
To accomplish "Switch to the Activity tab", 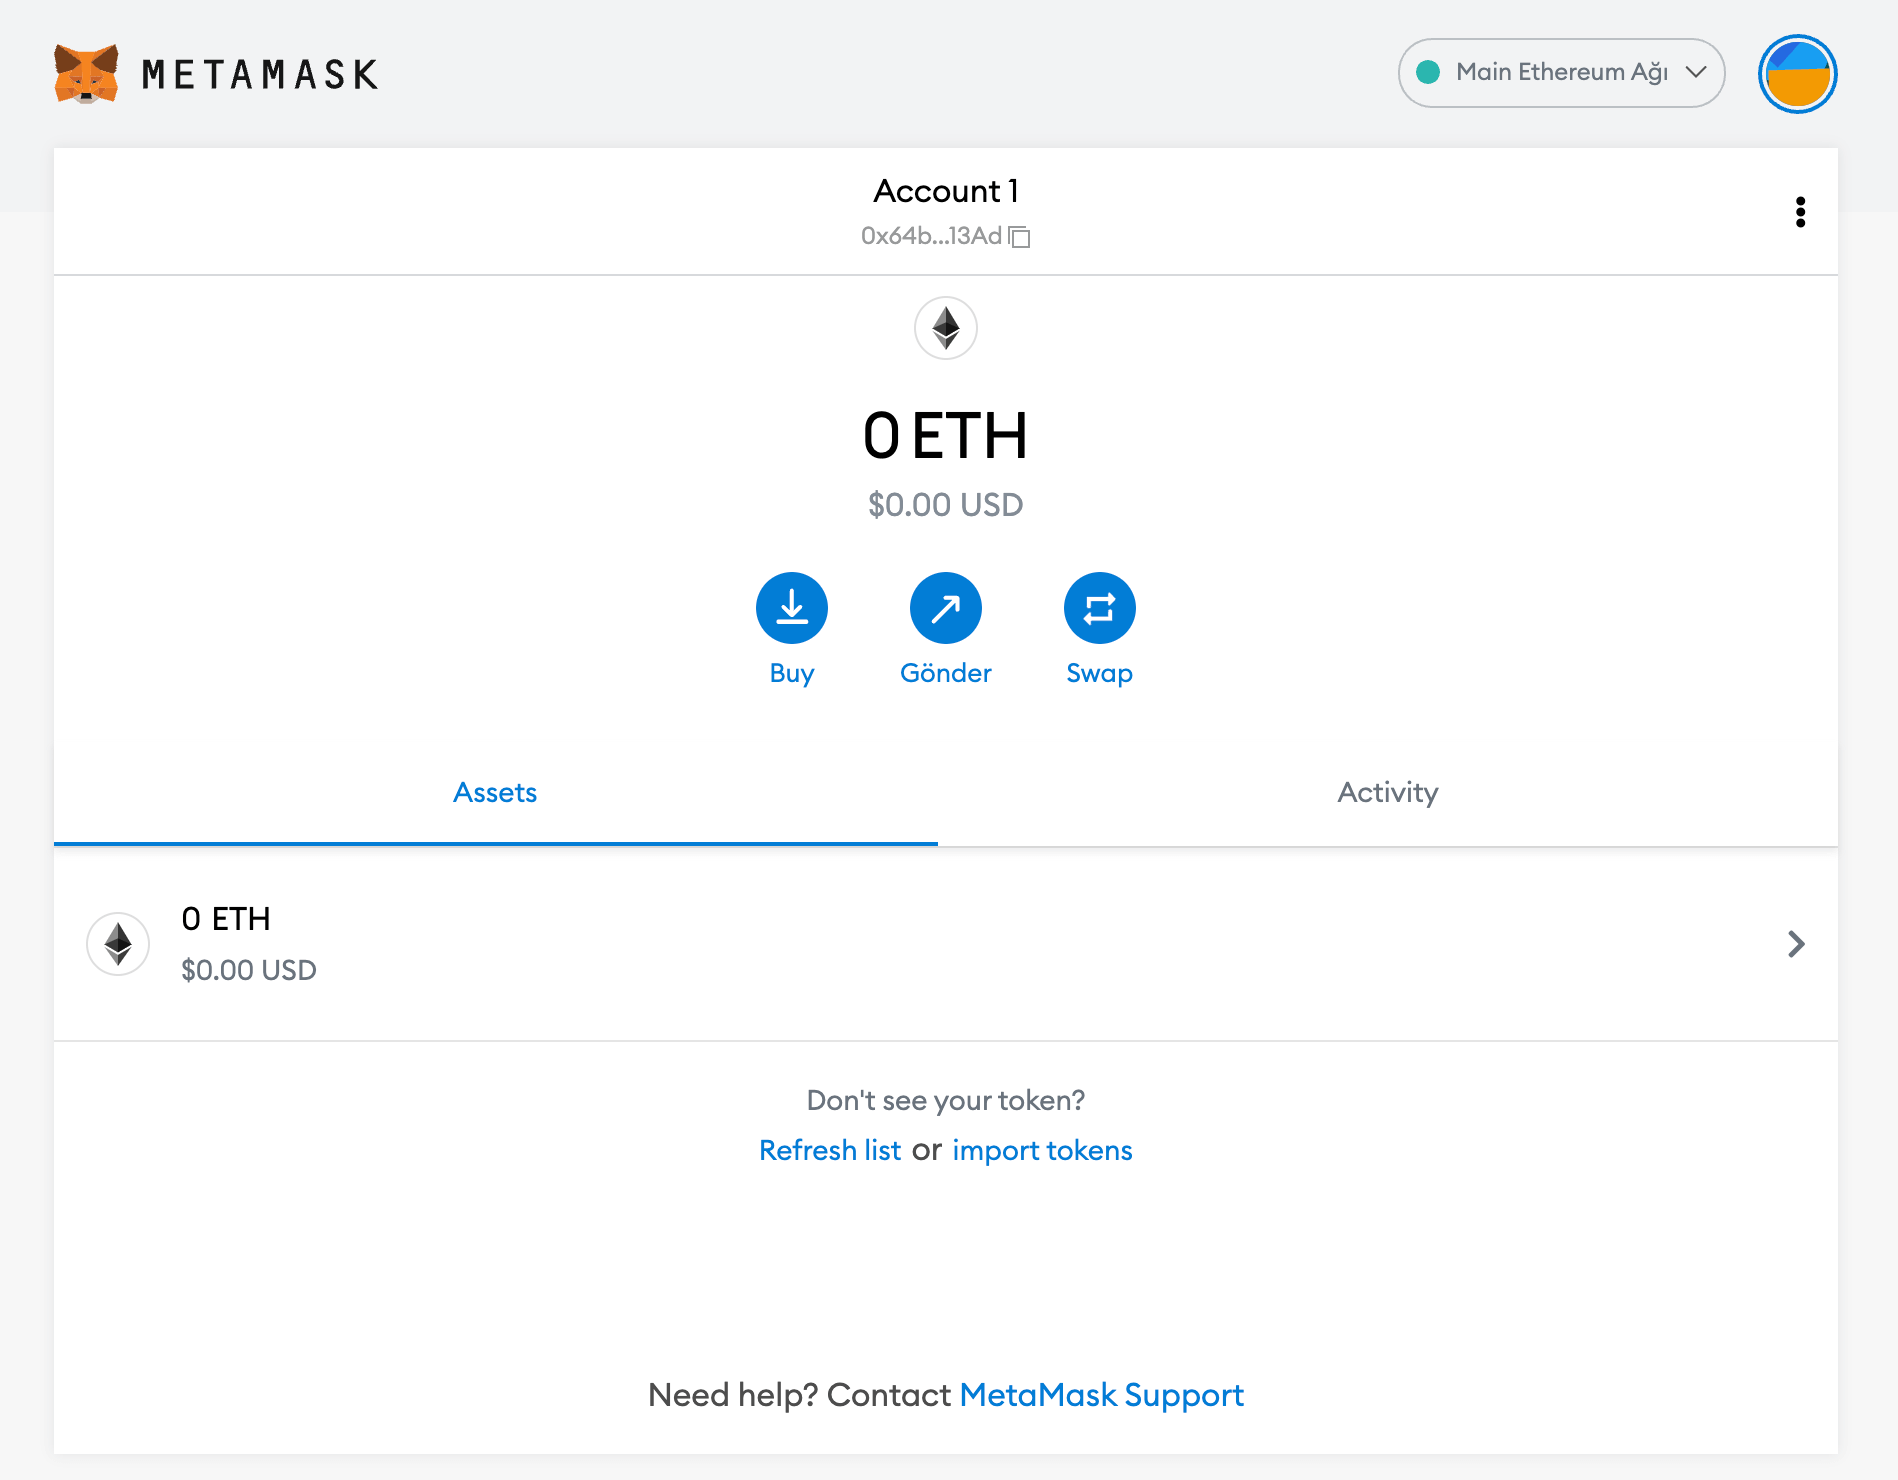I will click(1388, 793).
